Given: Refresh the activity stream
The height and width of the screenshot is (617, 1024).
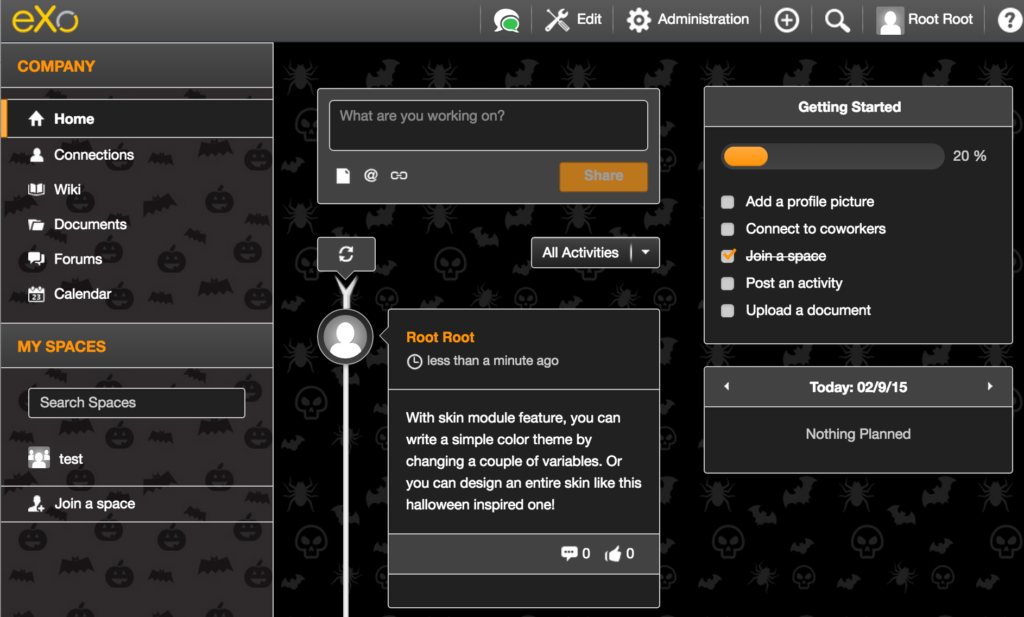Looking at the screenshot, I should point(346,254).
